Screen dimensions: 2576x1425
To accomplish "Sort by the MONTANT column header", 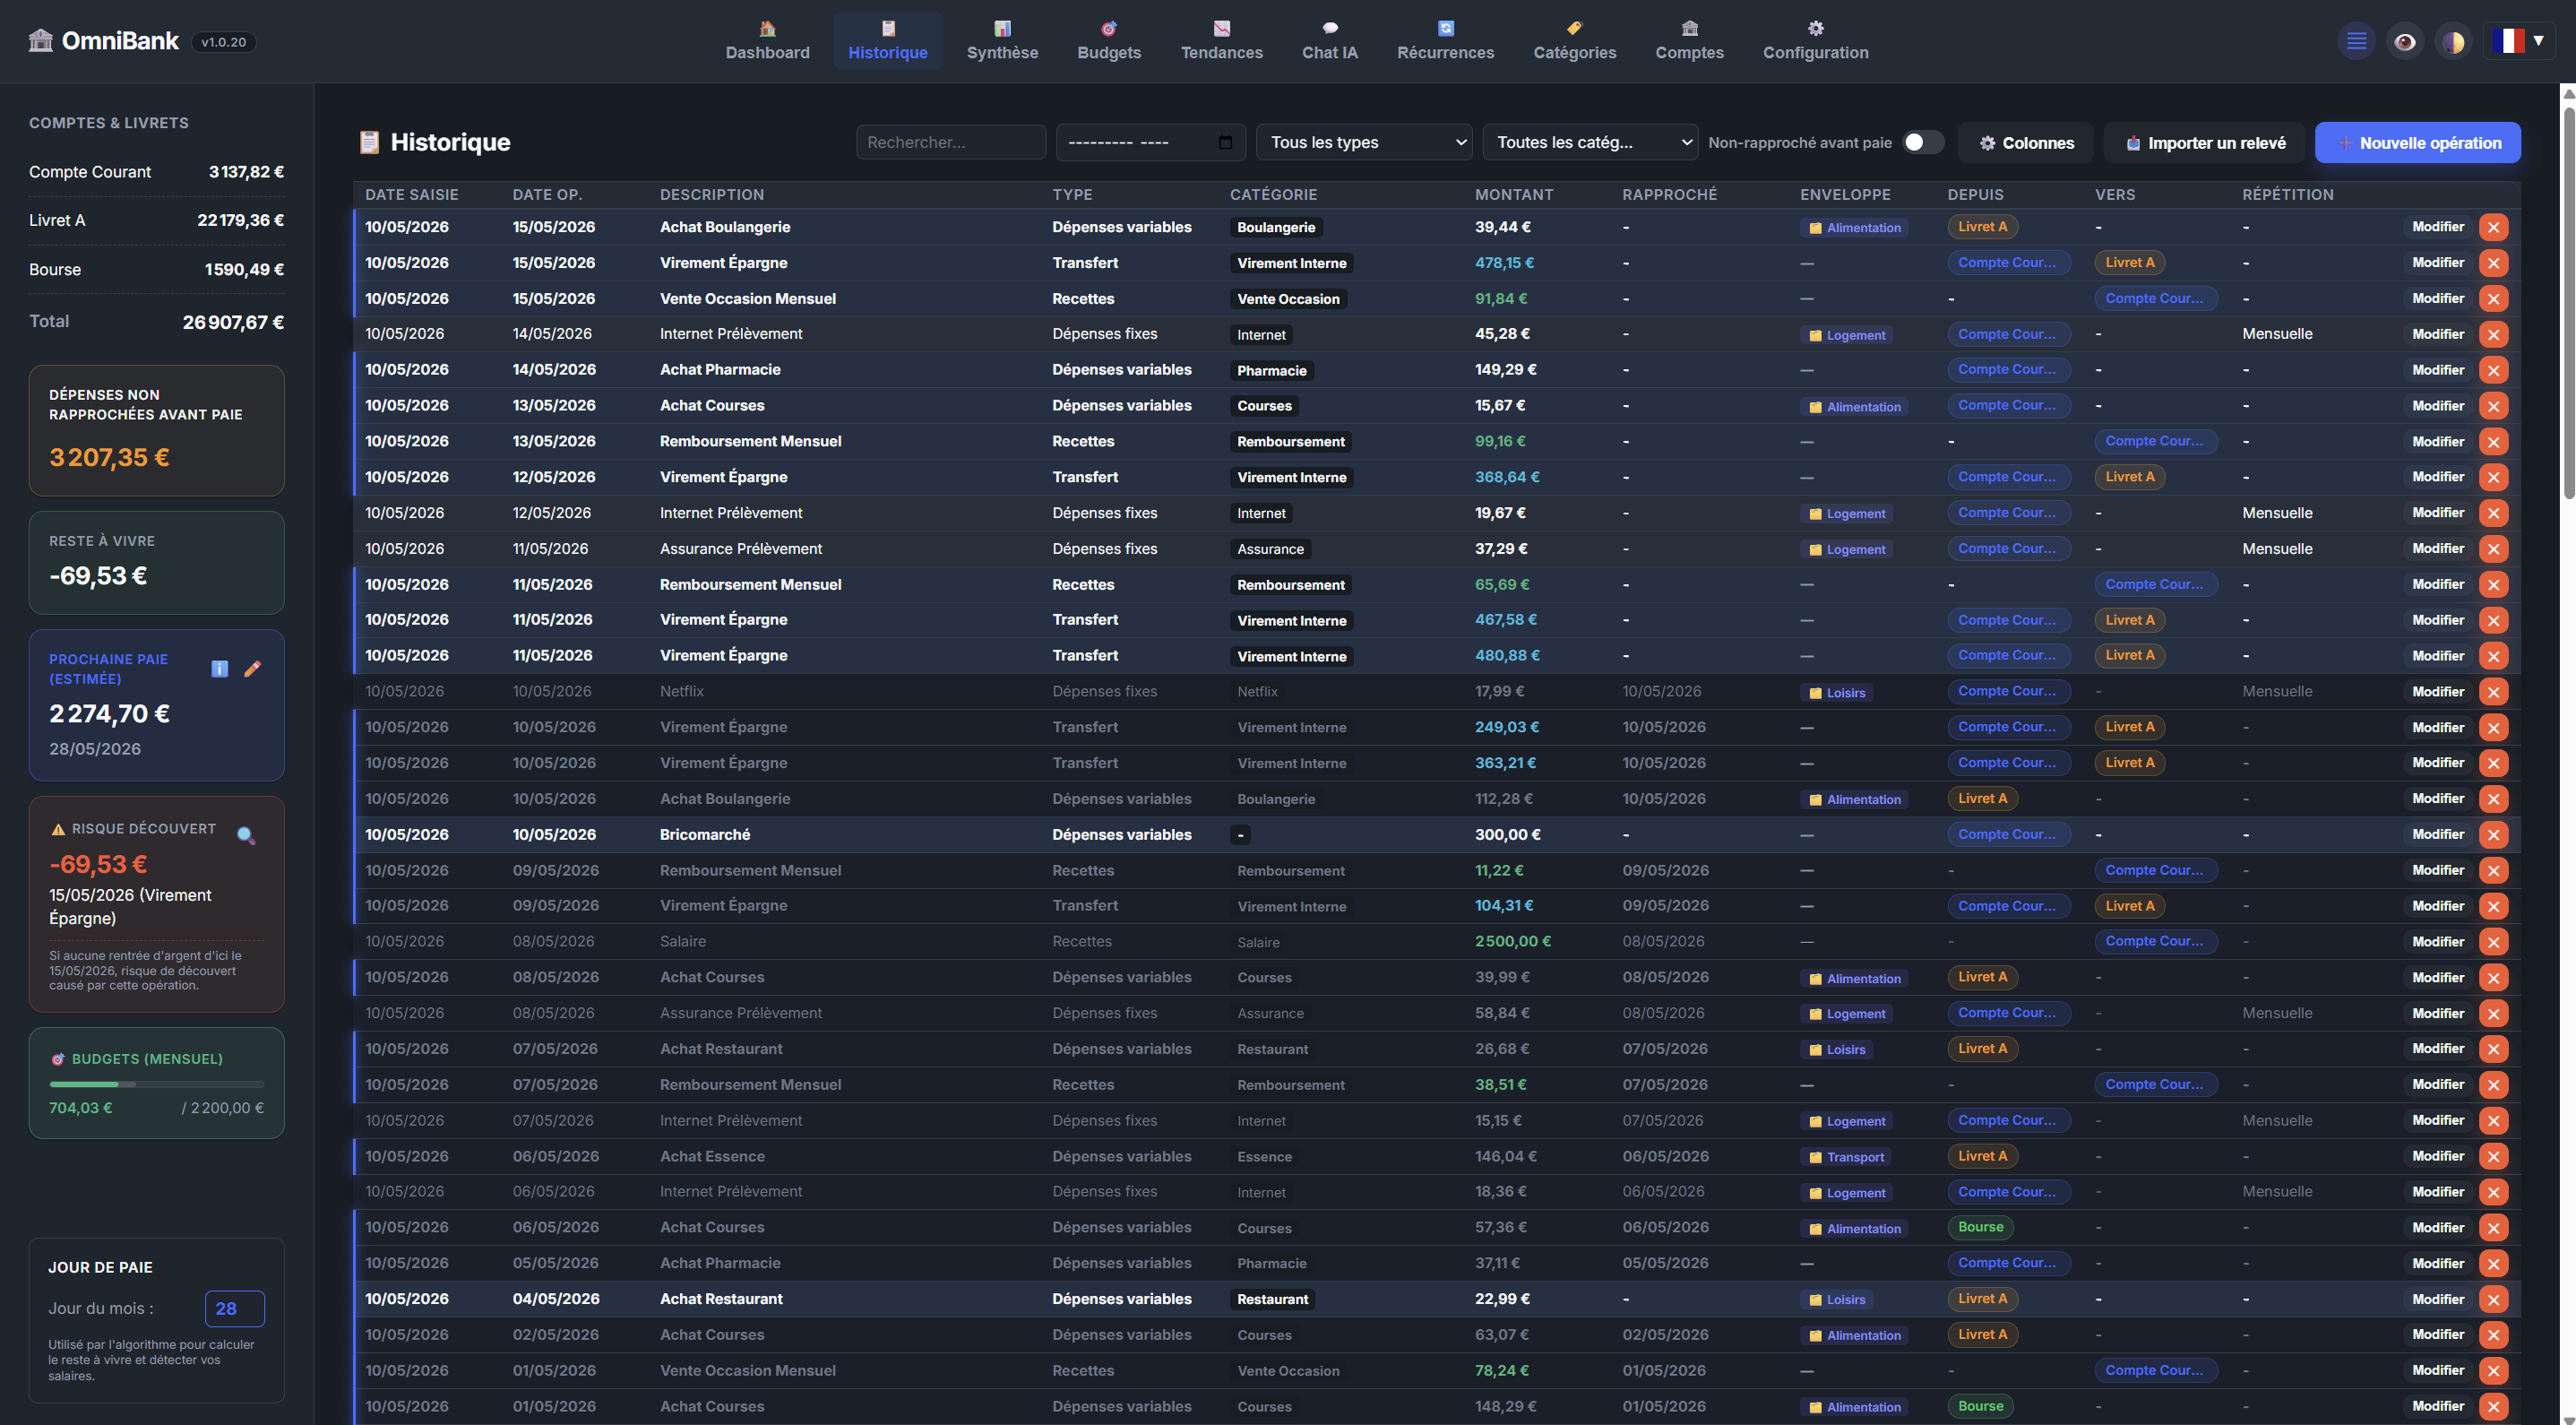I will tap(1514, 194).
